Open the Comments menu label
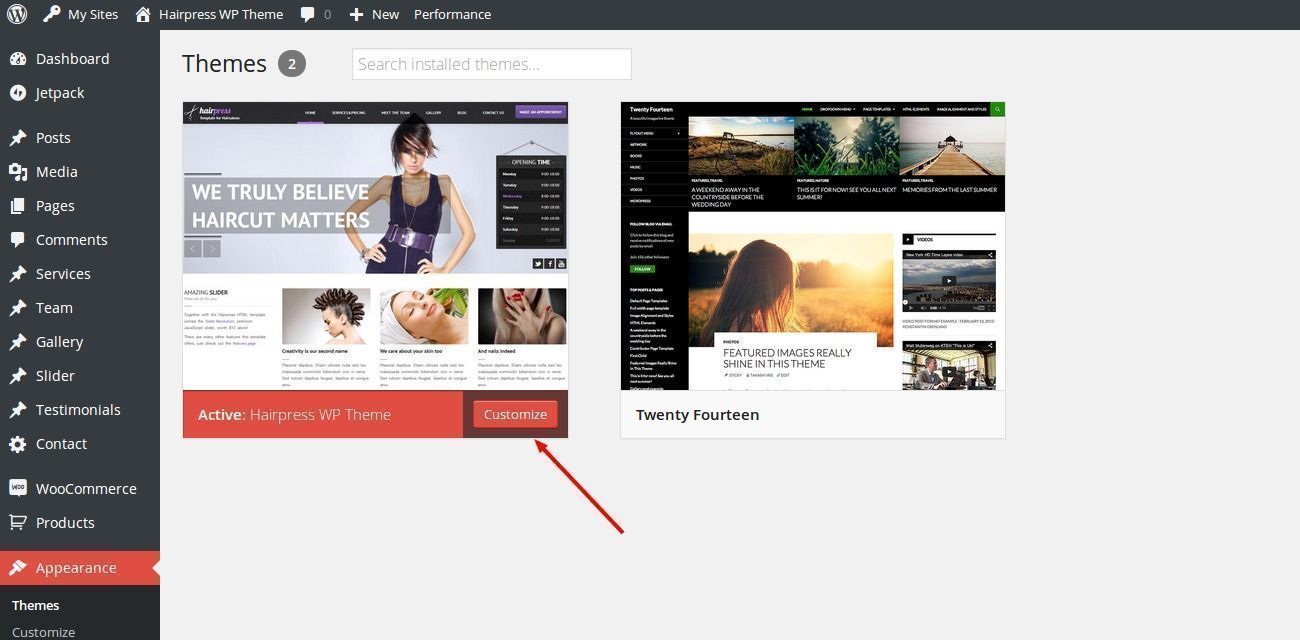 click(71, 240)
